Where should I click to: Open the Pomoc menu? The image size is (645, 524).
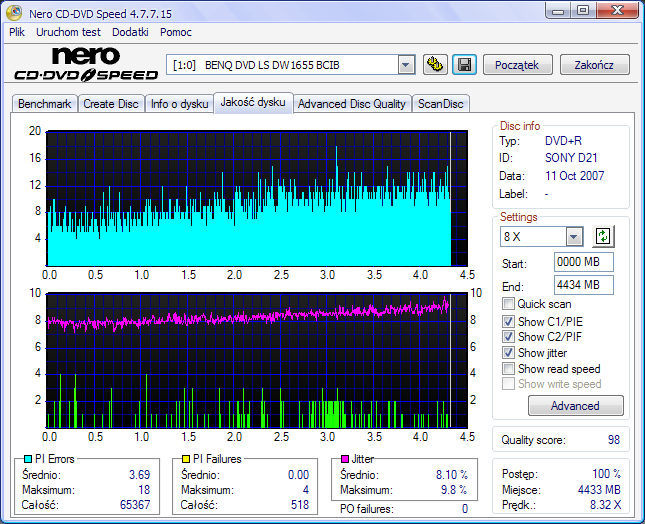[176, 32]
